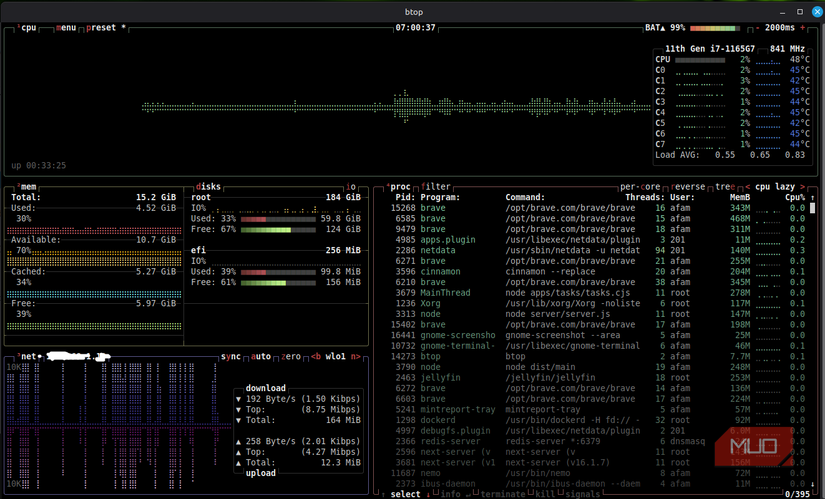Select previous sort column arrow

[x=747, y=187]
